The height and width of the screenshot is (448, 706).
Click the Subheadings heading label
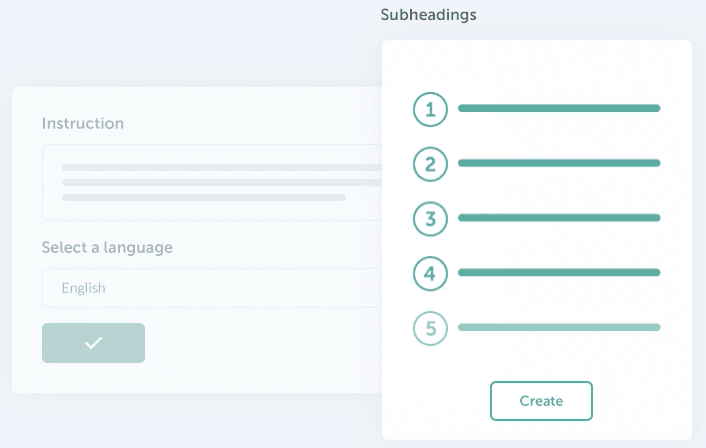(429, 15)
